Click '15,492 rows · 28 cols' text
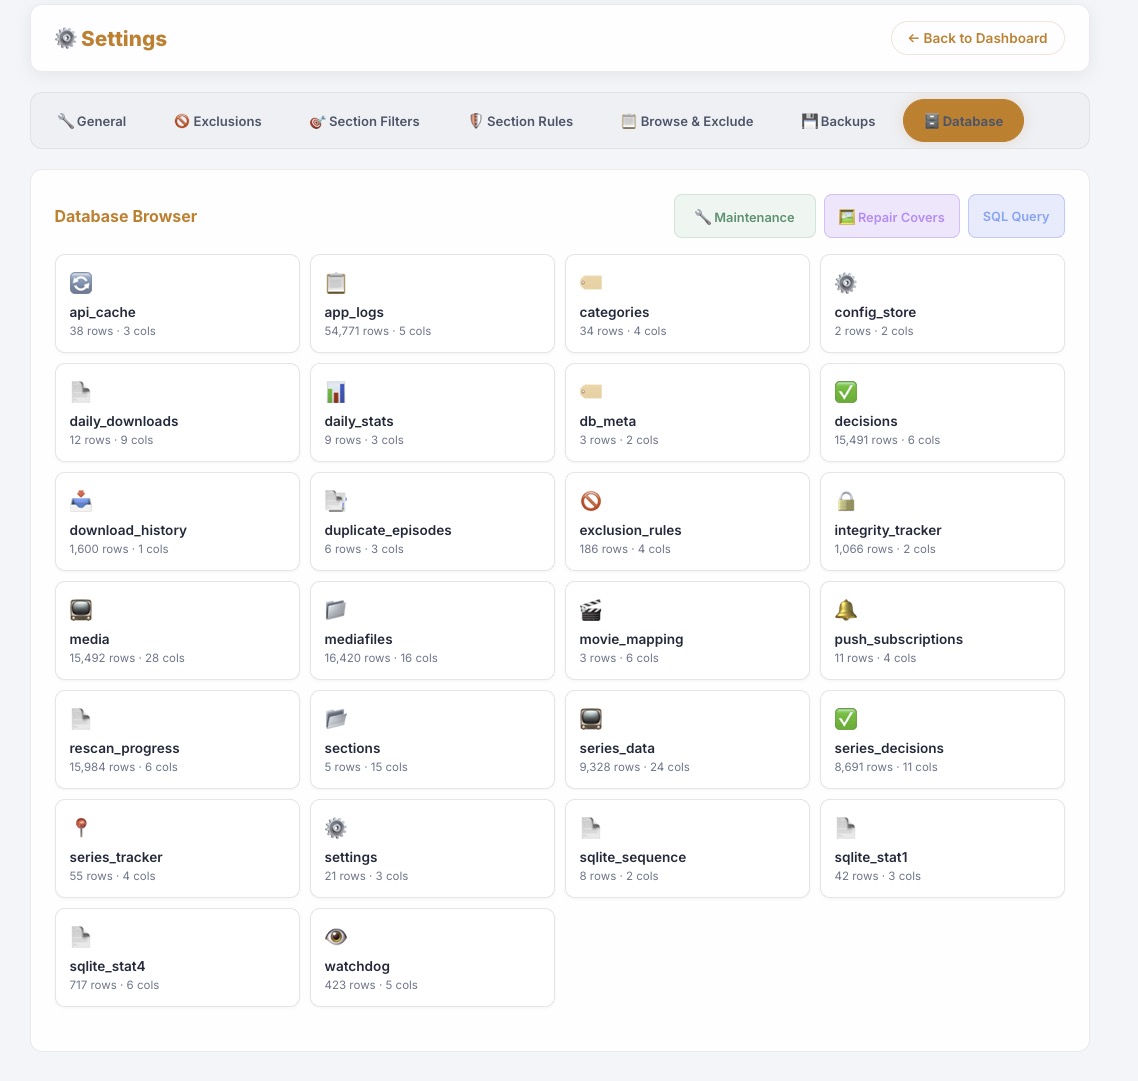The width and height of the screenshot is (1138, 1081). (127, 658)
